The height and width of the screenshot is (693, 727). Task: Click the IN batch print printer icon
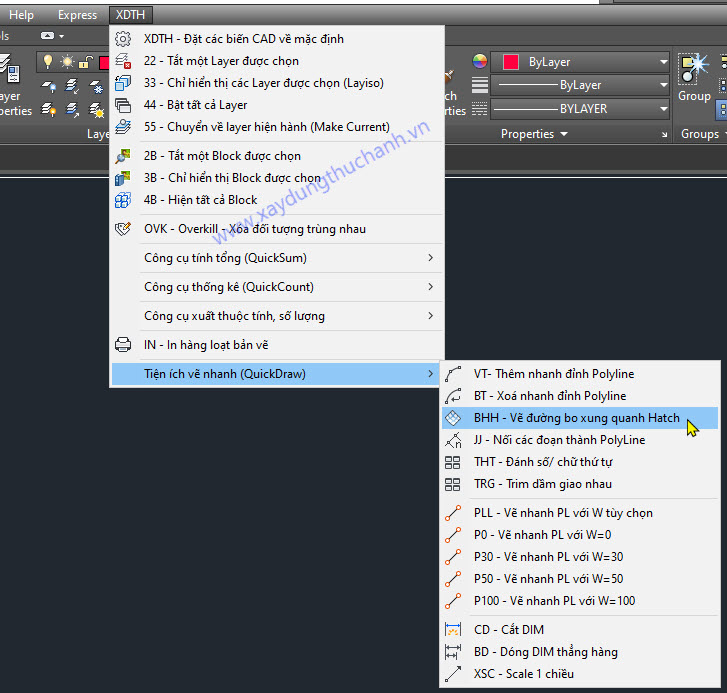(x=124, y=345)
